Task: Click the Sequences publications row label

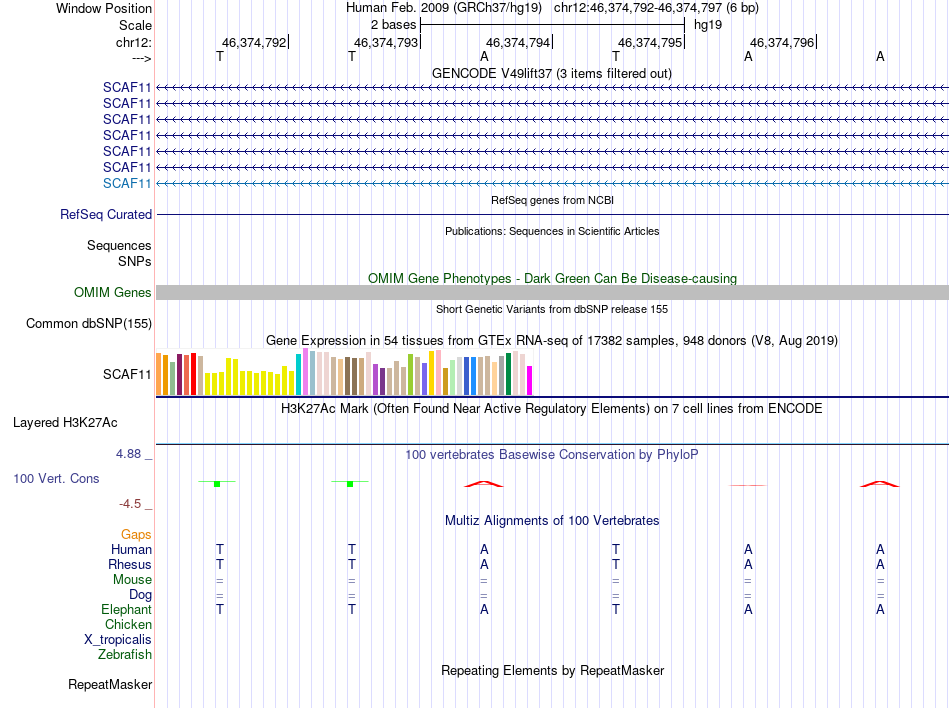Action: click(119, 245)
